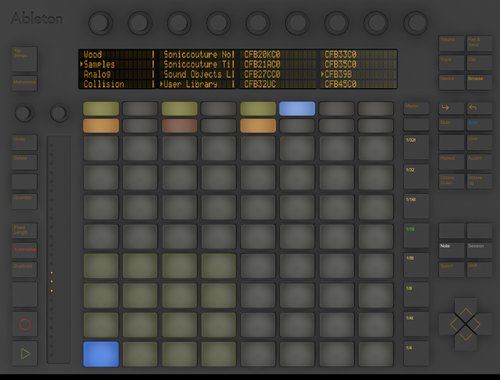The height and width of the screenshot is (380, 500).
Task: Click the right arrow on the directional pad
Action: (x=481, y=324)
